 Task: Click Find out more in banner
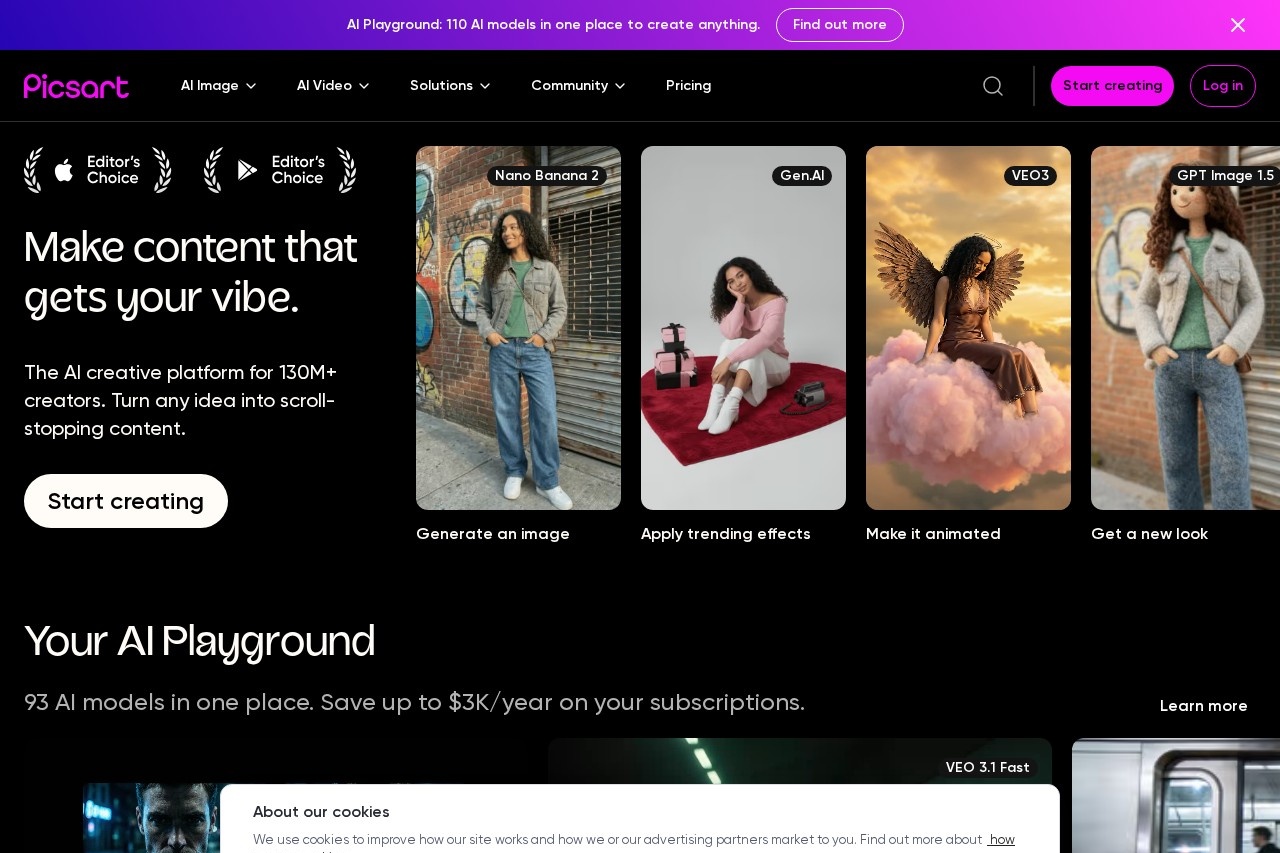pyautogui.click(x=839, y=25)
